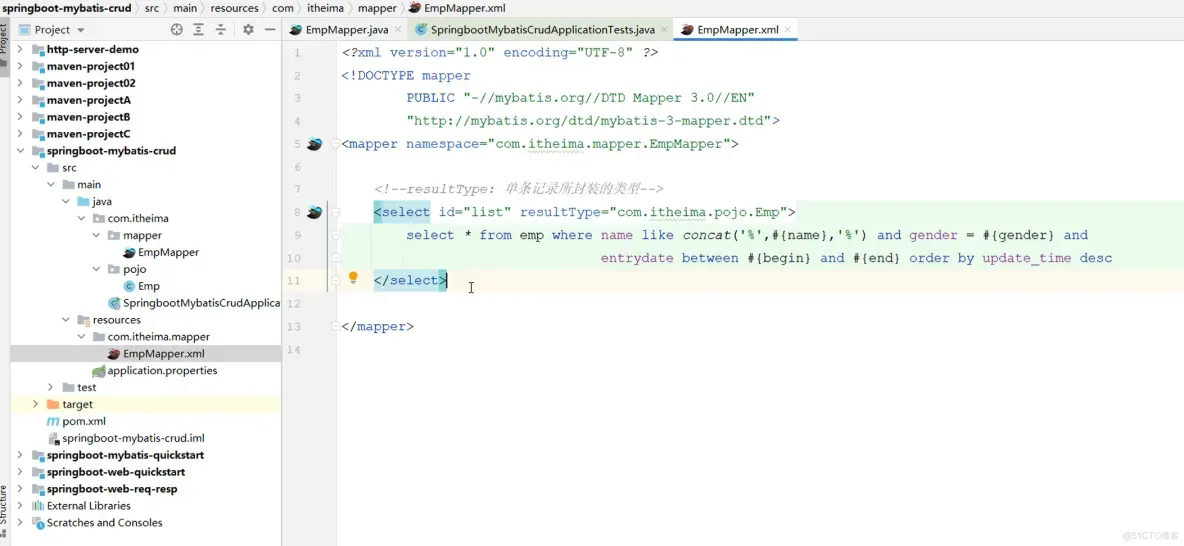
Task: Click the MyBatis bird gutter icon on line 5
Action: point(315,143)
